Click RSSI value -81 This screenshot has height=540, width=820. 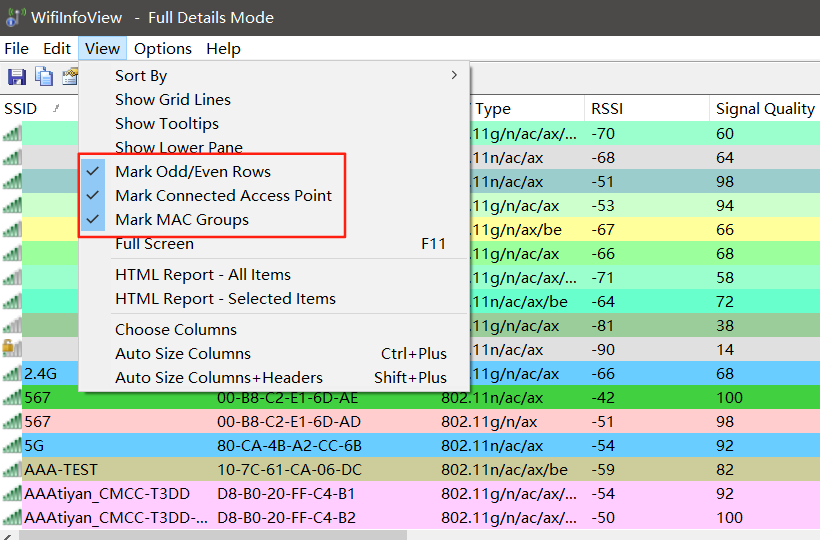(x=602, y=325)
